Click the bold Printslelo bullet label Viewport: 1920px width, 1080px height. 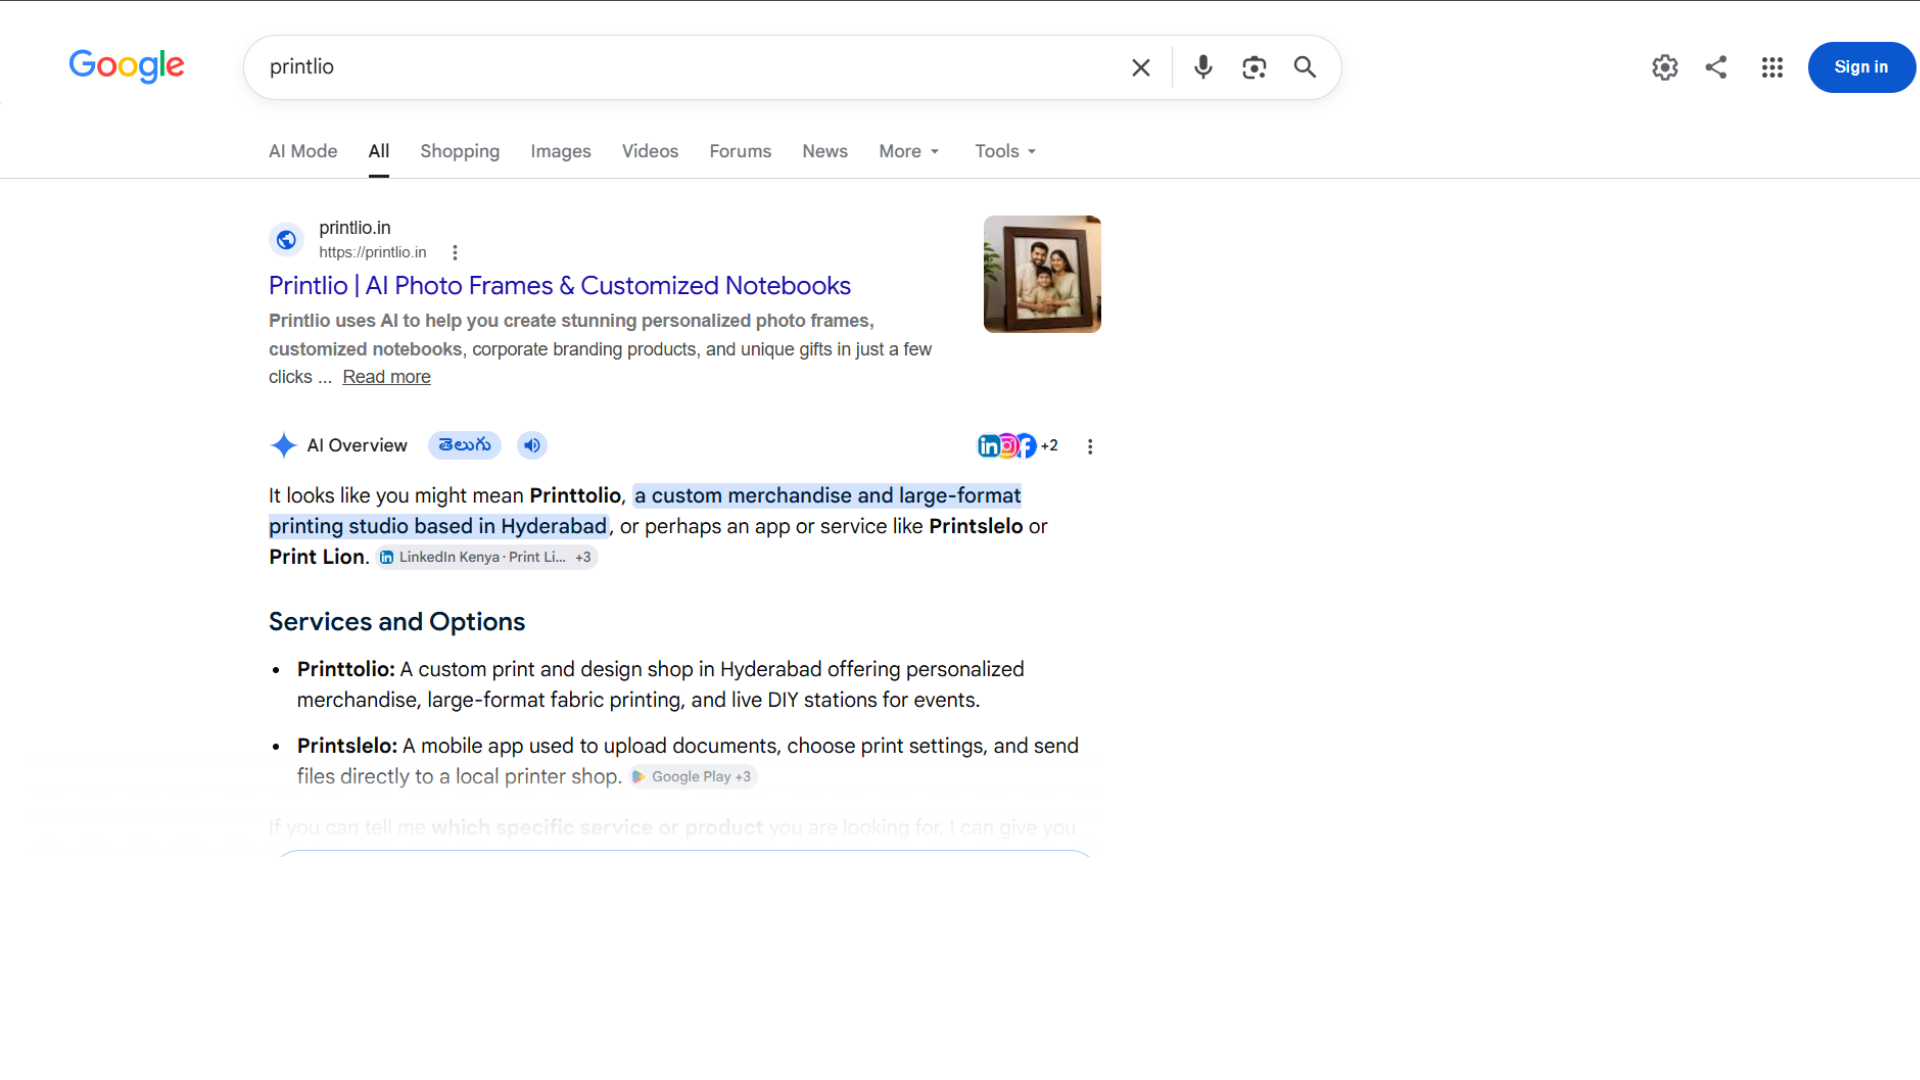[x=347, y=747]
